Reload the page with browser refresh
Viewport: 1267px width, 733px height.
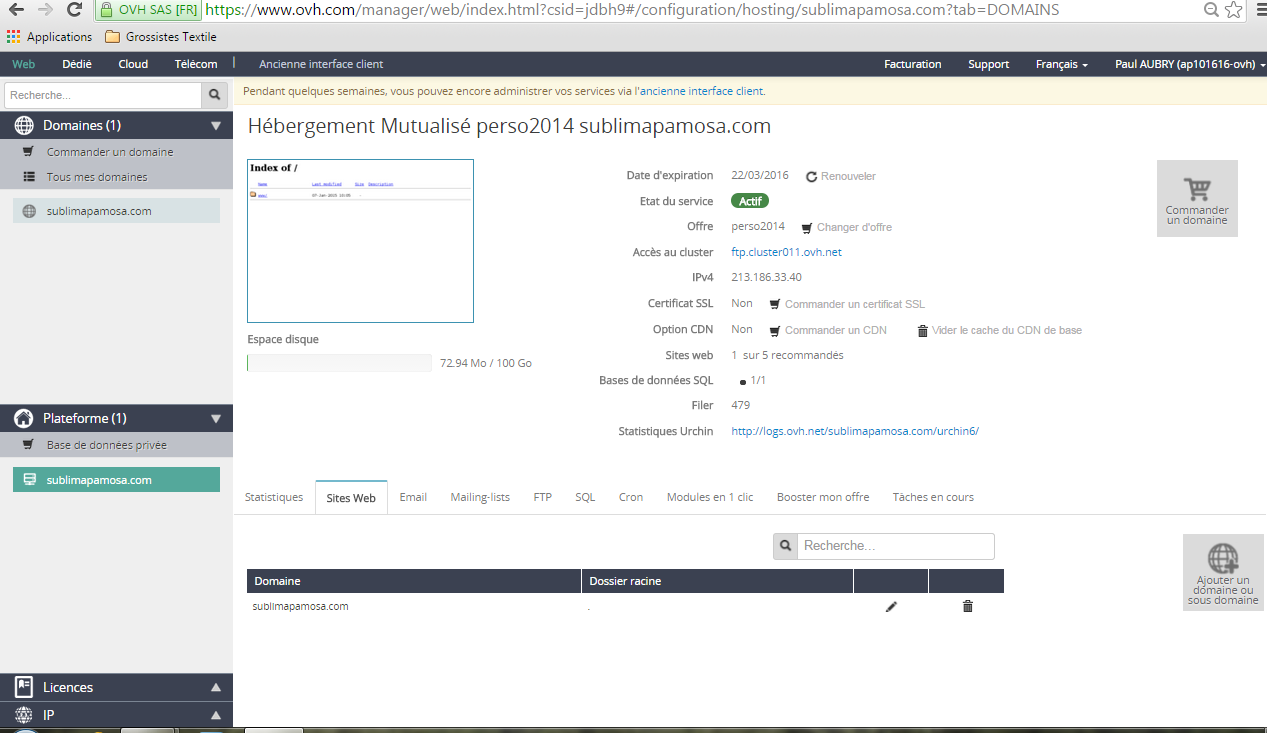[x=74, y=10]
